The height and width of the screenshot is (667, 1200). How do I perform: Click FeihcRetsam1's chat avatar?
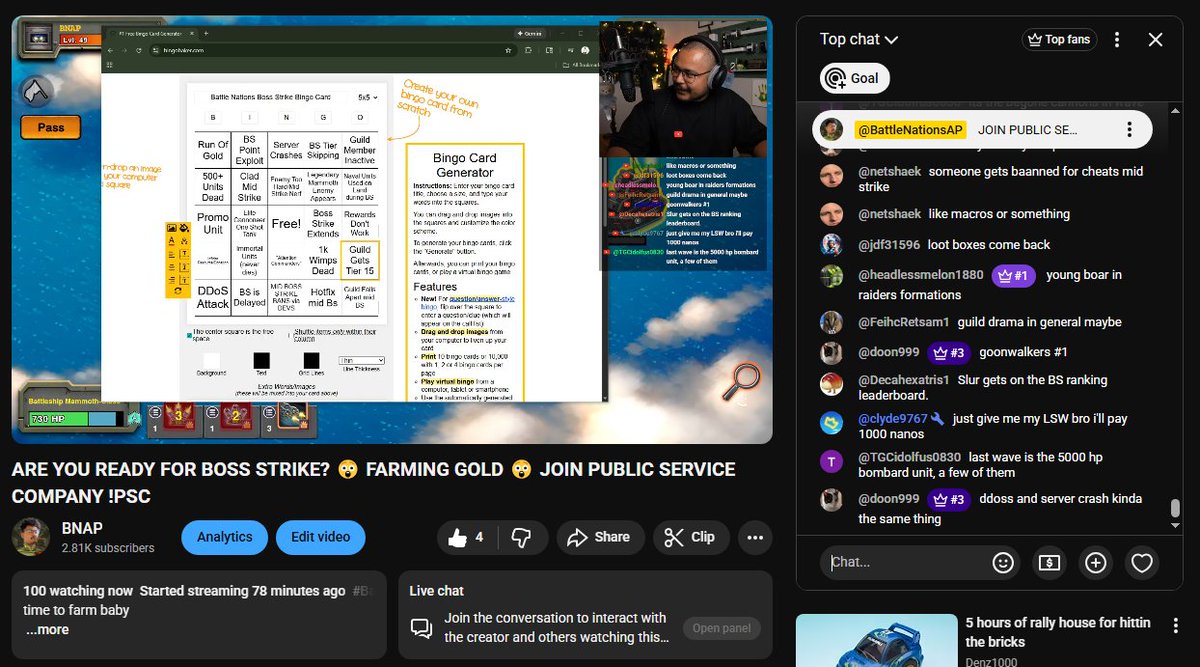(831, 322)
